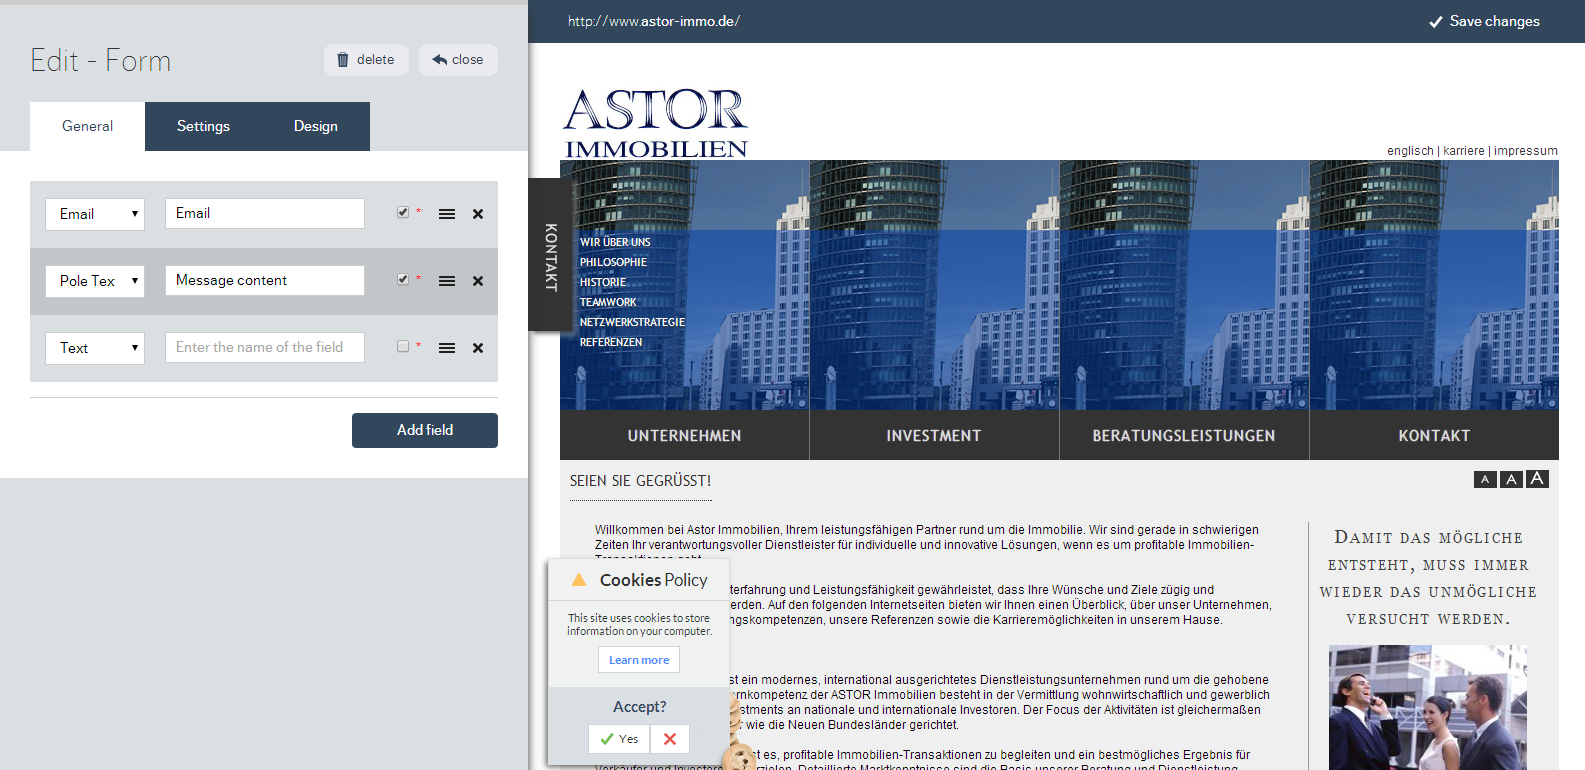Select WIR ÜBER UNS submenu item
The height and width of the screenshot is (770, 1585).
[x=615, y=242]
